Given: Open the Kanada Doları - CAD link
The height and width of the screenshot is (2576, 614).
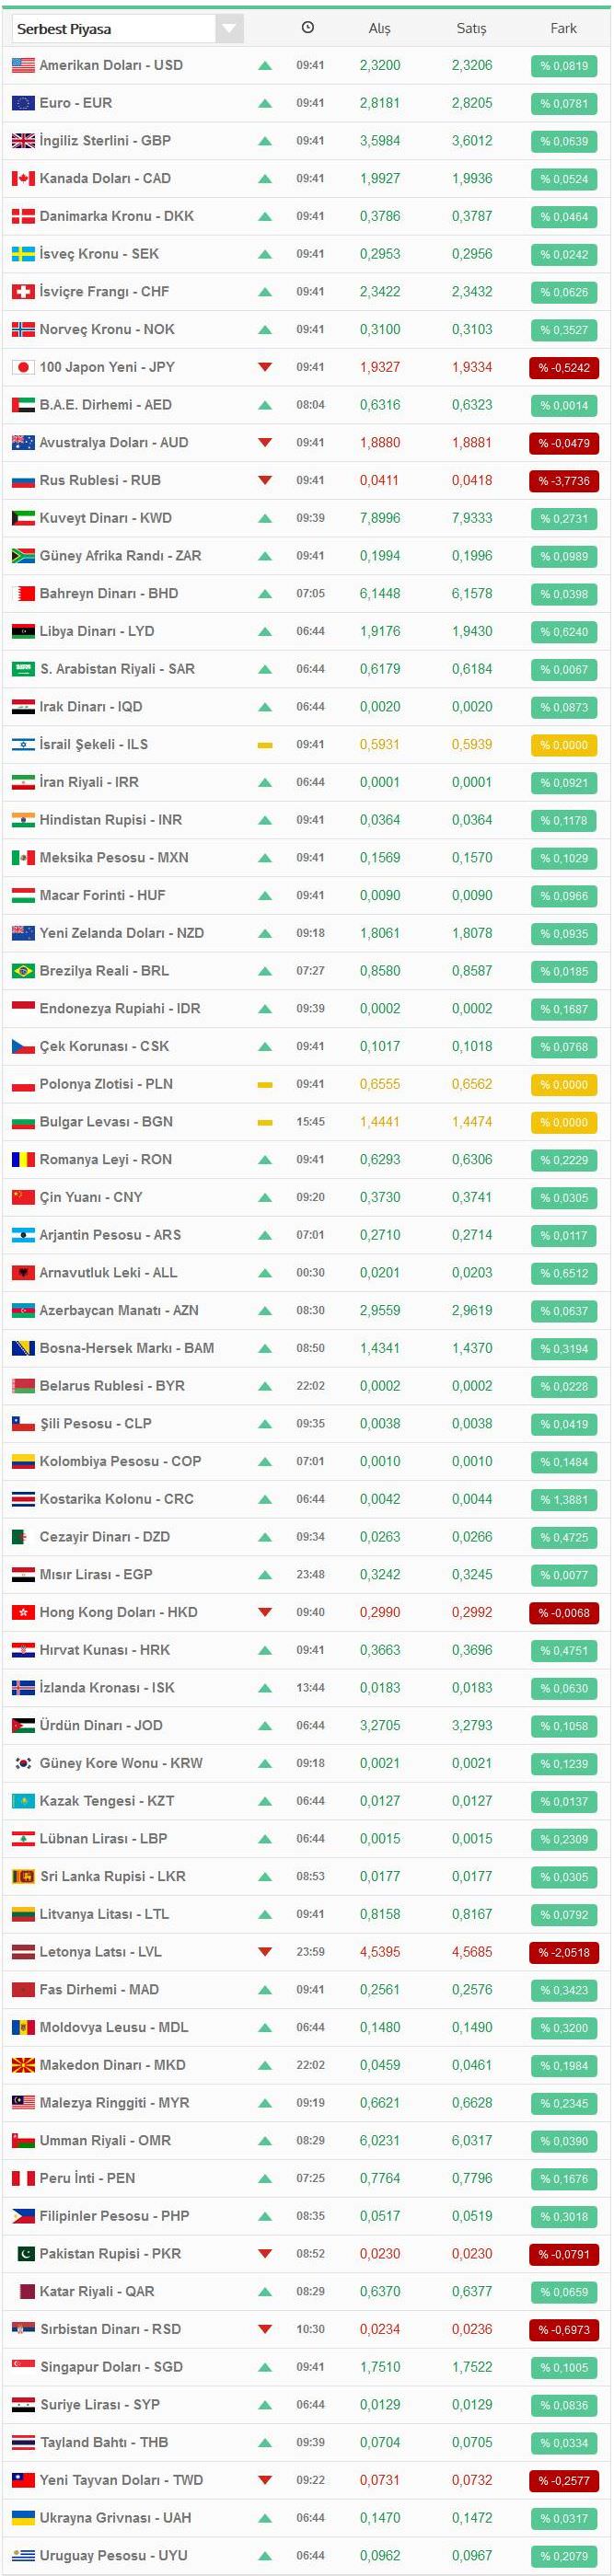Looking at the screenshot, I should pos(105,178).
